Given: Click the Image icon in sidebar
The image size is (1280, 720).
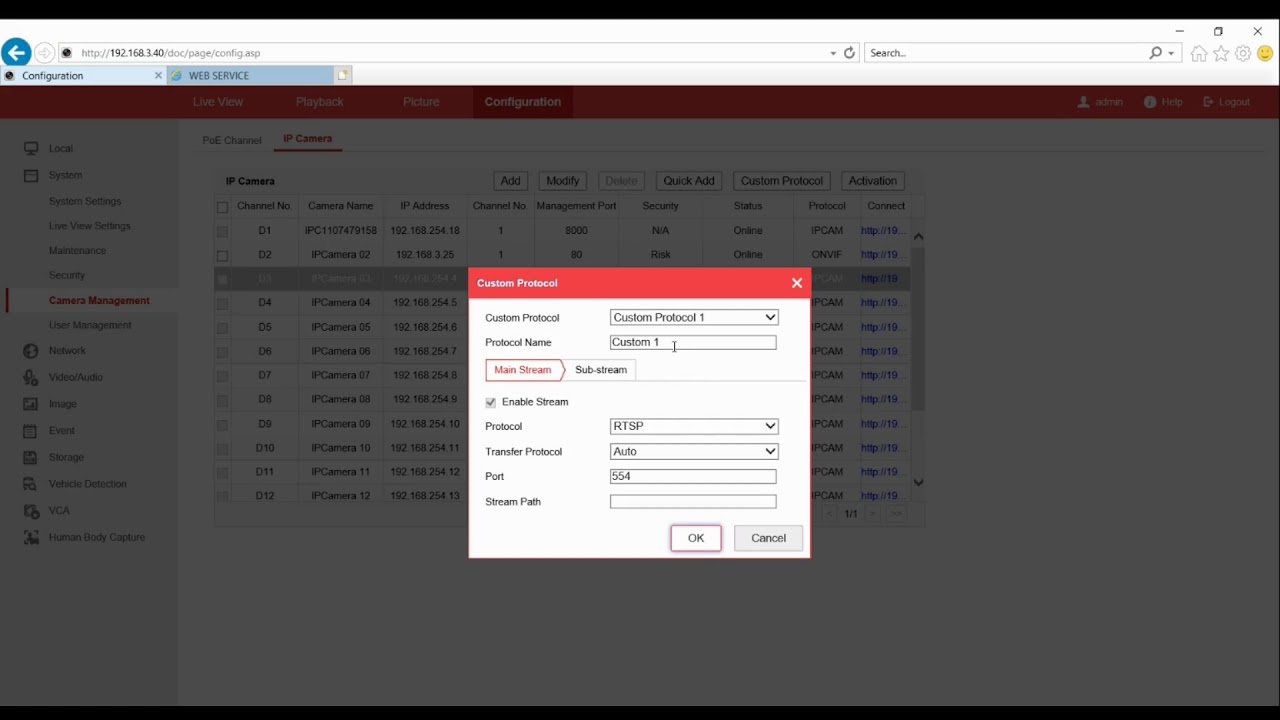Looking at the screenshot, I should 31,404.
